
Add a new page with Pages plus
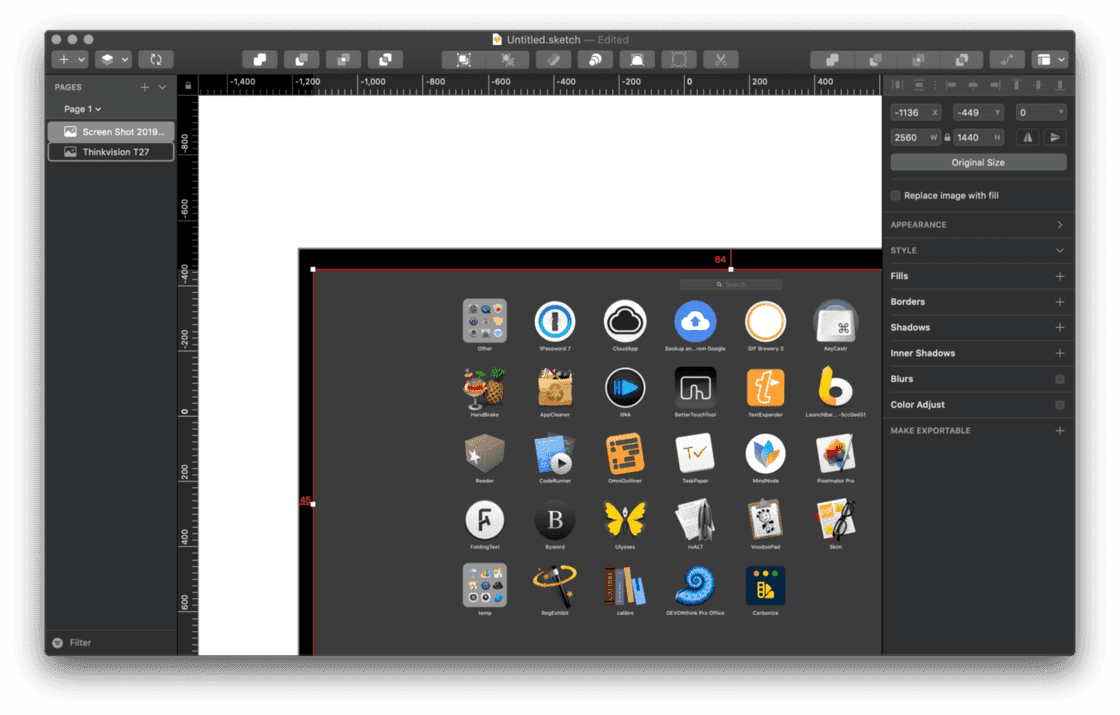click(145, 86)
